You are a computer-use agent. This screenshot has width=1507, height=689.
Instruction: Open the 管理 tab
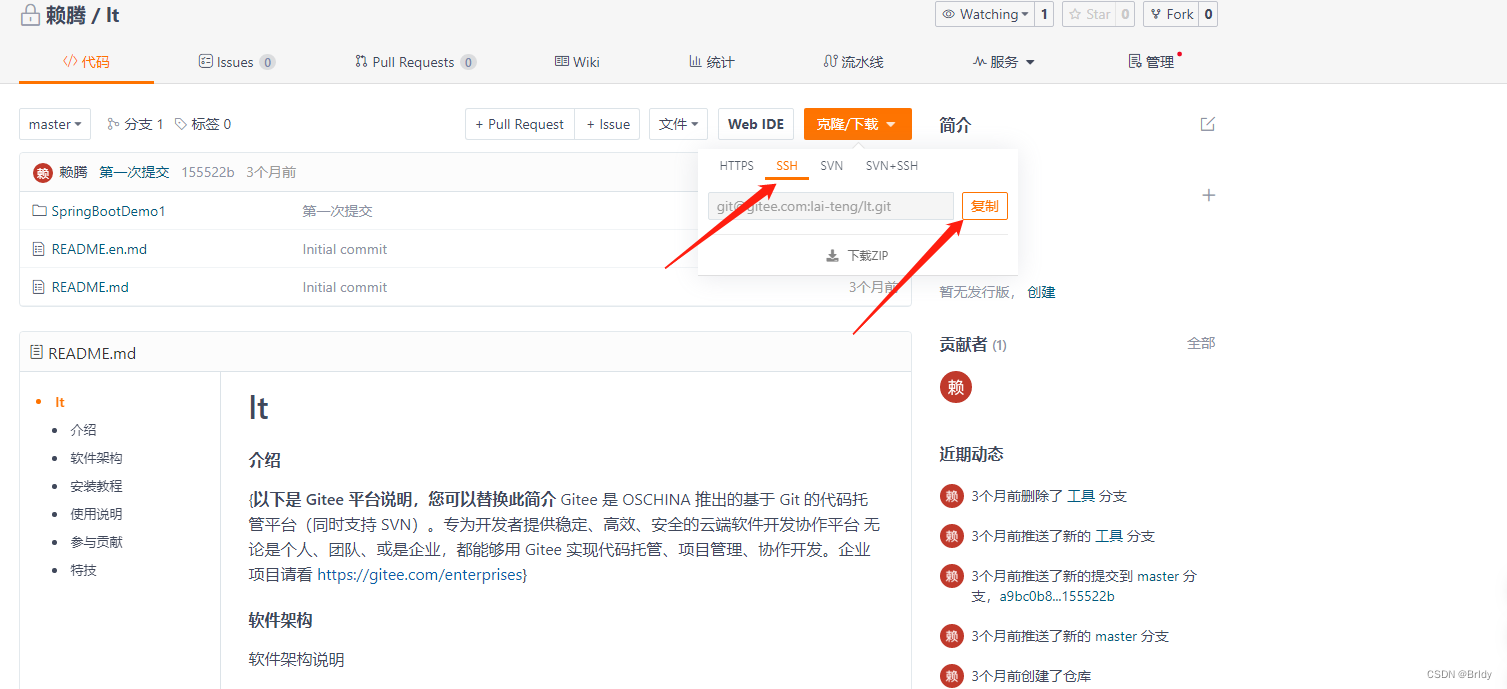click(1152, 62)
